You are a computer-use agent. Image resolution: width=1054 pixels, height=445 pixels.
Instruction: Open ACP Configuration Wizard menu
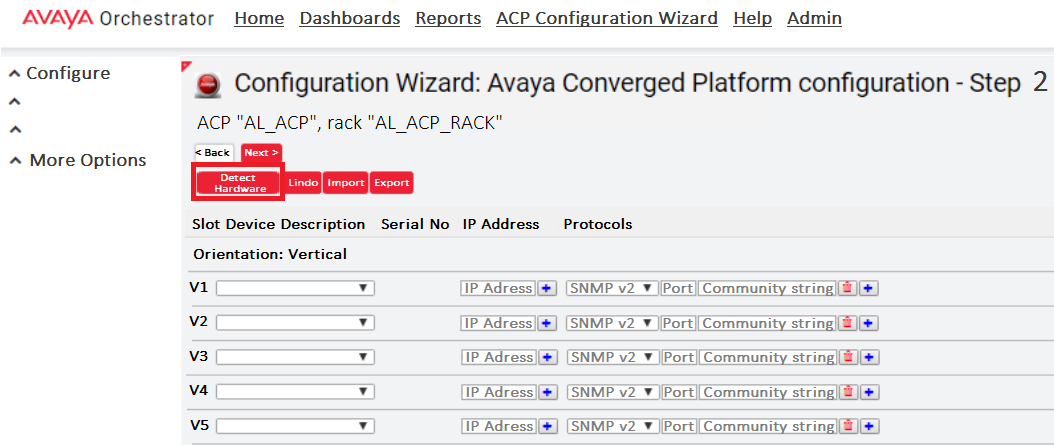607,18
